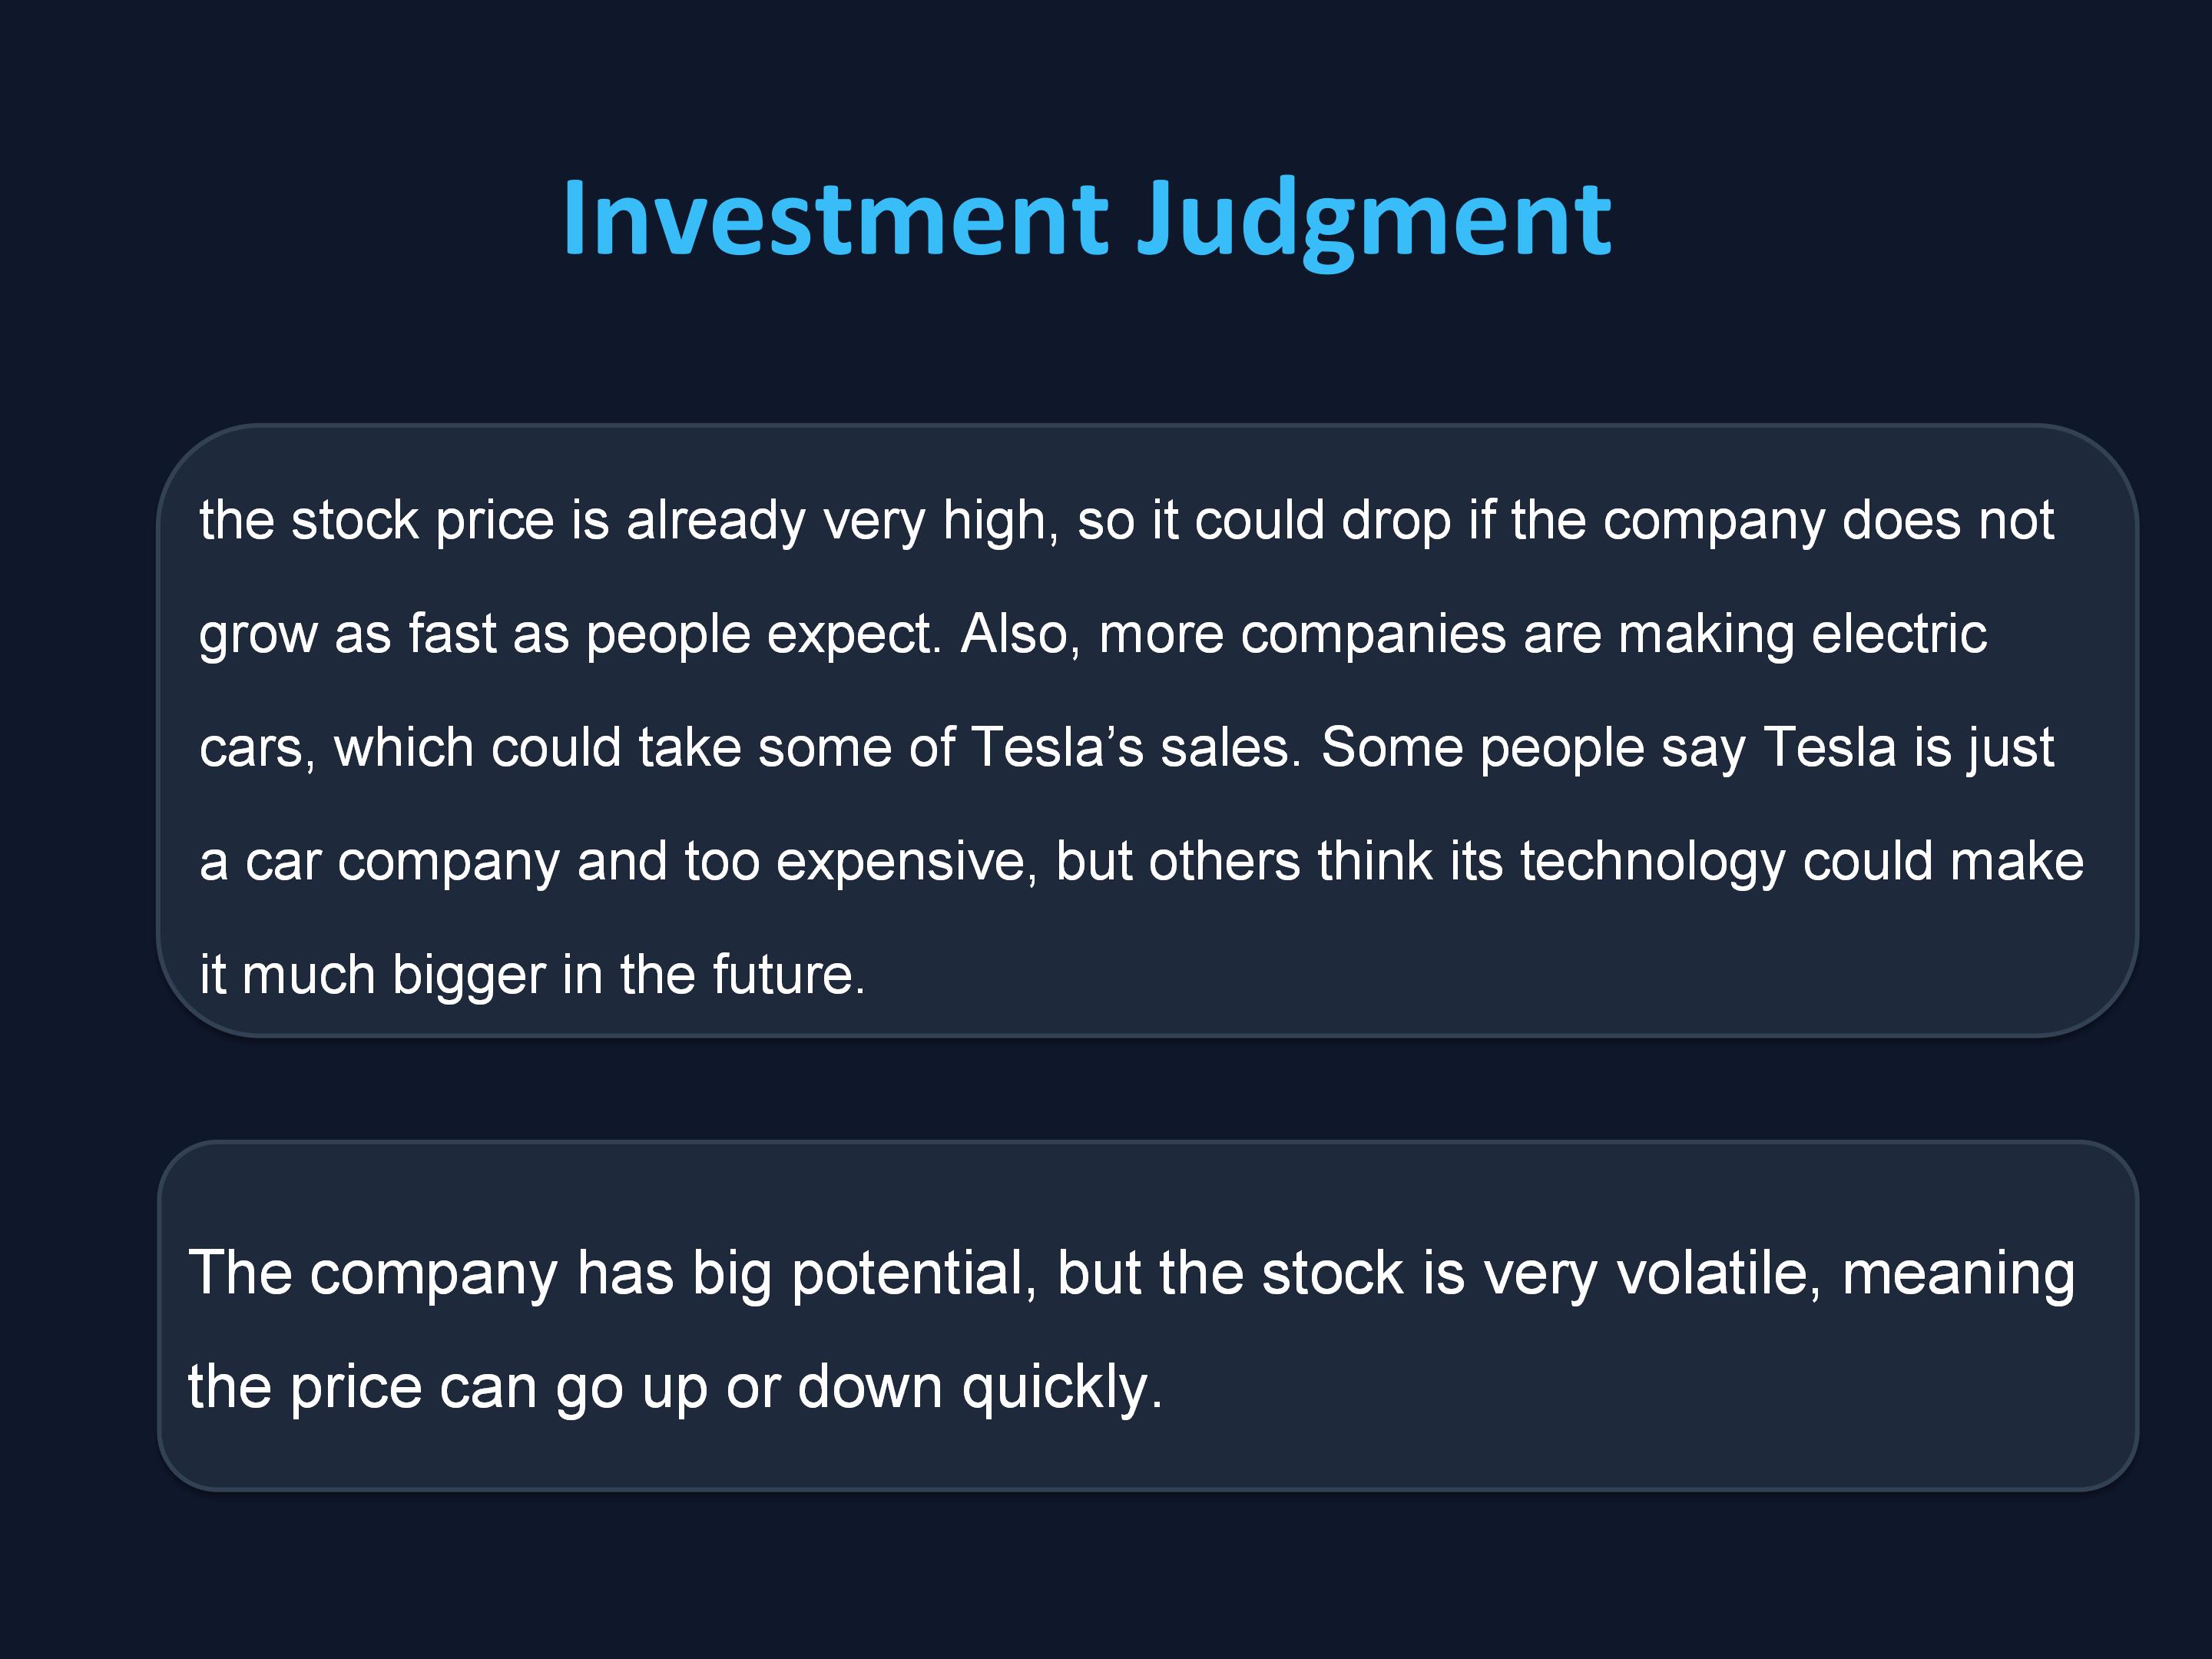This screenshot has width=2212, height=1659.
Task: Click the word "meaning" in the lower card
Action: pos(1958,1274)
